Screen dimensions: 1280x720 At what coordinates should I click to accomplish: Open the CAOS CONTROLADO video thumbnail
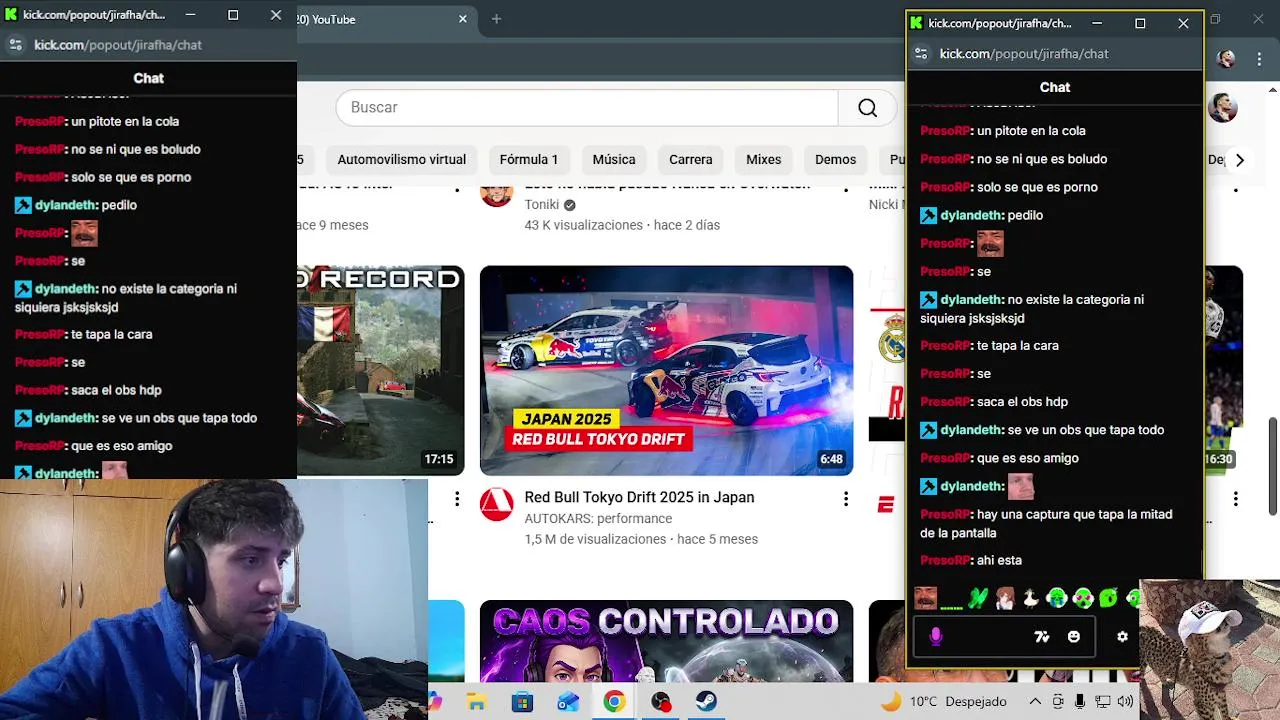click(x=666, y=641)
